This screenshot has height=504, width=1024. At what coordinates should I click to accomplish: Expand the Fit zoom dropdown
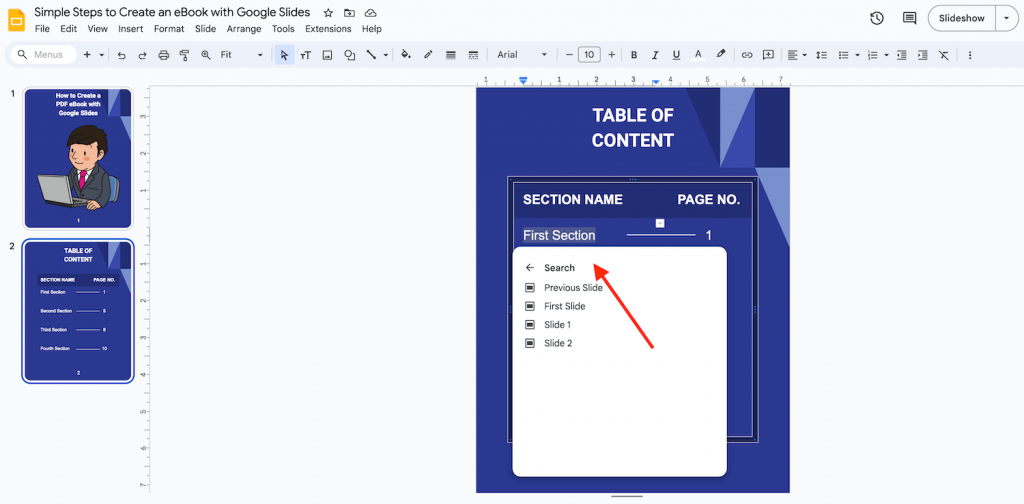[x=241, y=55]
